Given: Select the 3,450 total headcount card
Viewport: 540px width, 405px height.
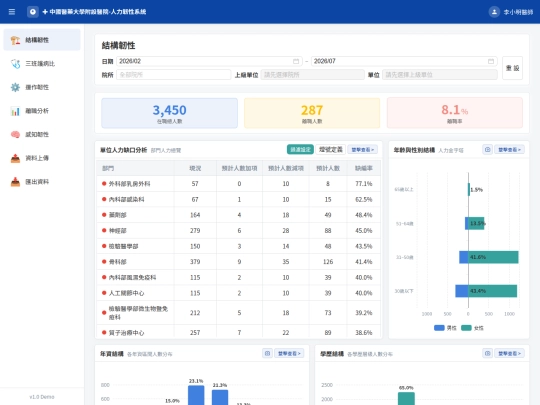Looking at the screenshot, I should pyautogui.click(x=169, y=113).
